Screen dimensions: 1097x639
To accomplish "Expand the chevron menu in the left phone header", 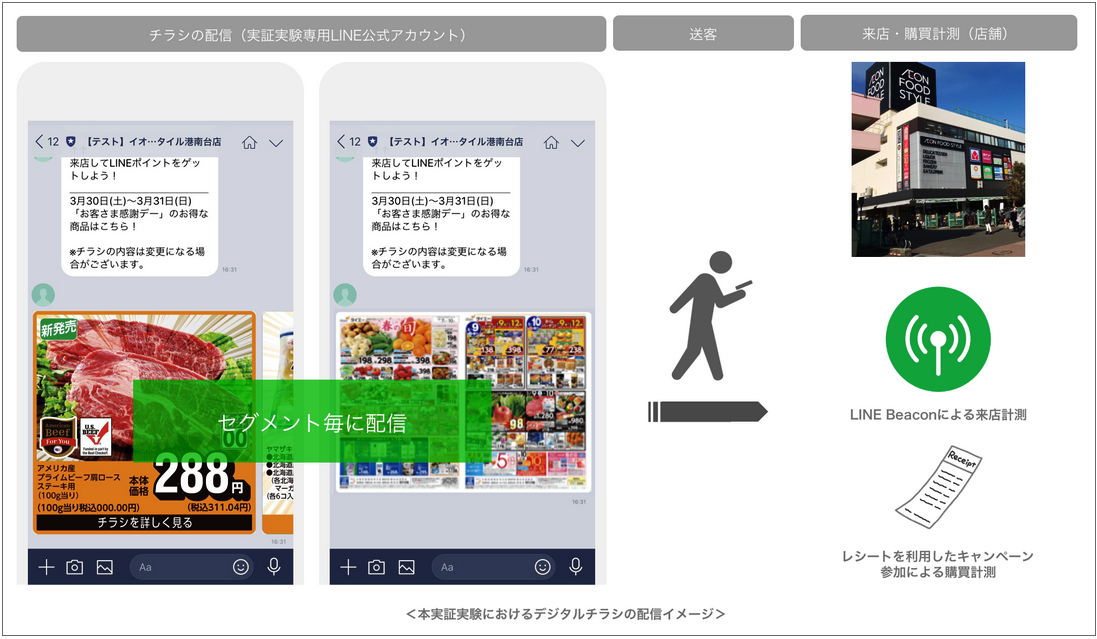I will (x=276, y=142).
